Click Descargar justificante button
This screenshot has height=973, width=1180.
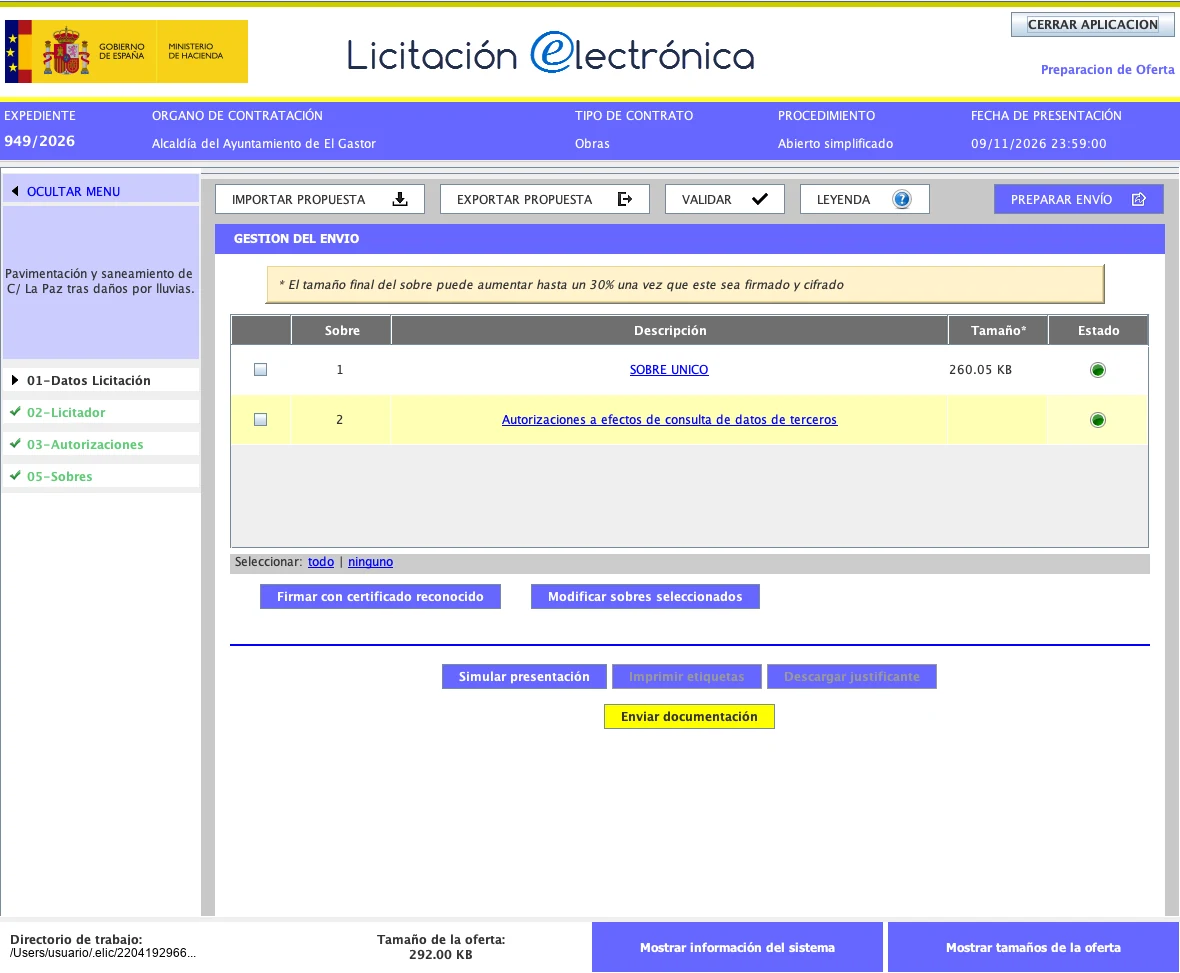pos(852,677)
